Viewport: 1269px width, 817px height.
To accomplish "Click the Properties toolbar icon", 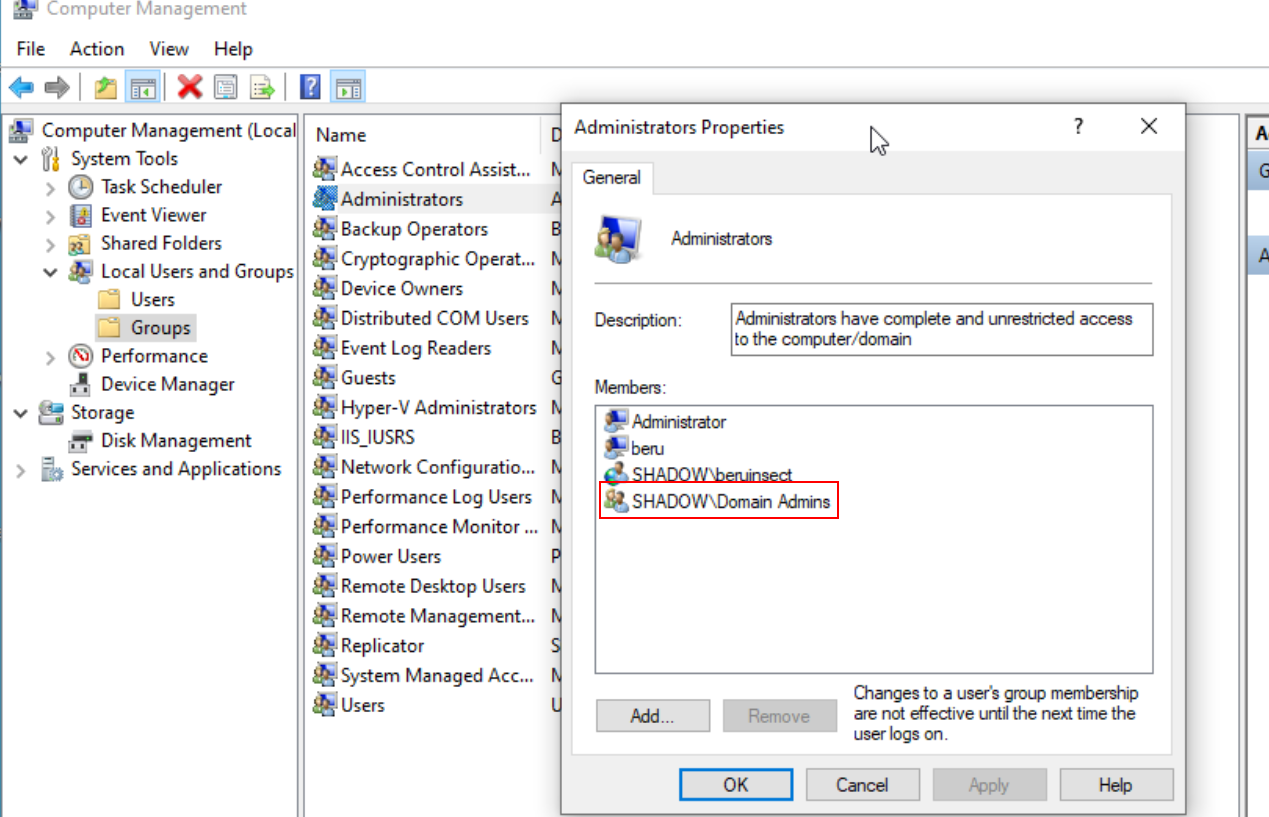I will pos(226,88).
